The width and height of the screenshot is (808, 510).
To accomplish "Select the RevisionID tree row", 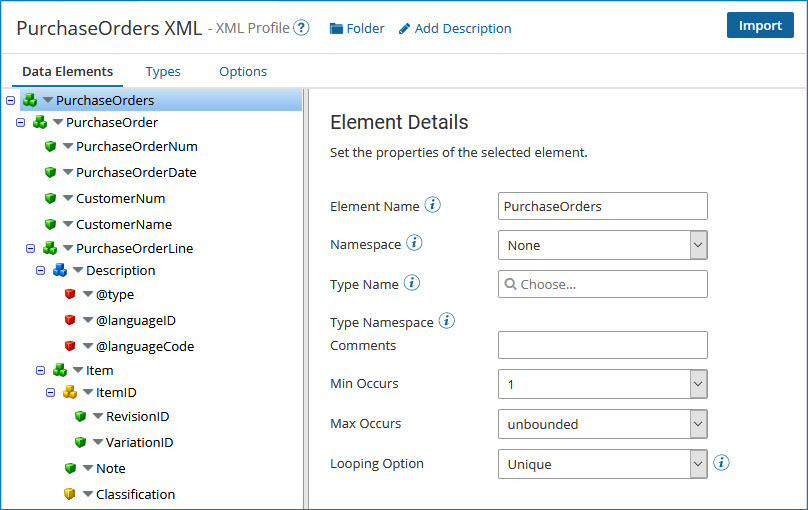I will (138, 416).
